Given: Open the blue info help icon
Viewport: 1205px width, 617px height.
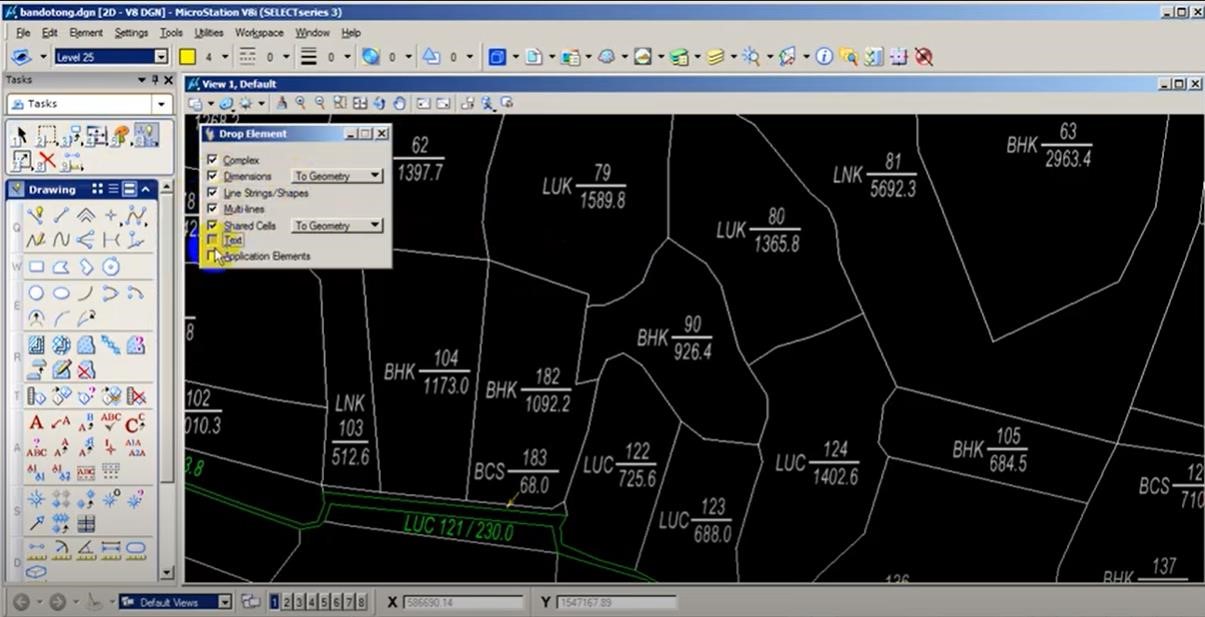Looking at the screenshot, I should click(x=824, y=57).
